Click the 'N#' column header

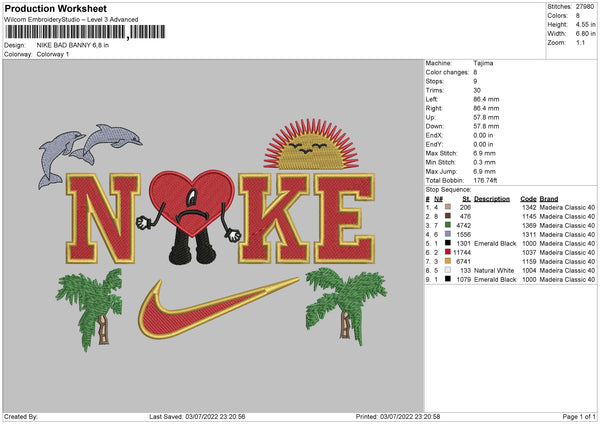point(439,199)
